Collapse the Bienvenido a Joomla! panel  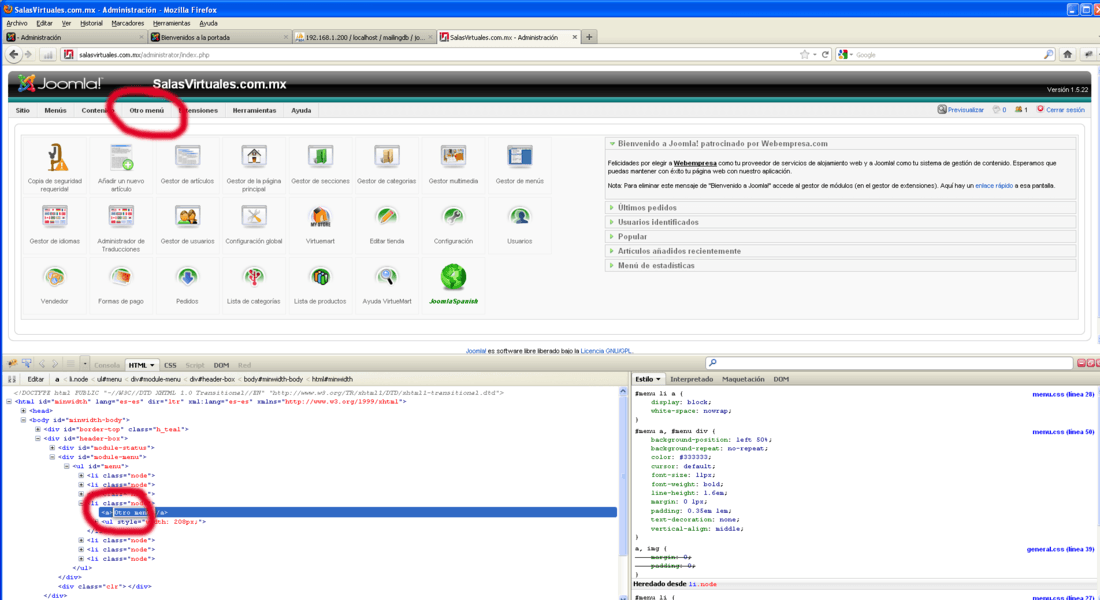pos(840,143)
